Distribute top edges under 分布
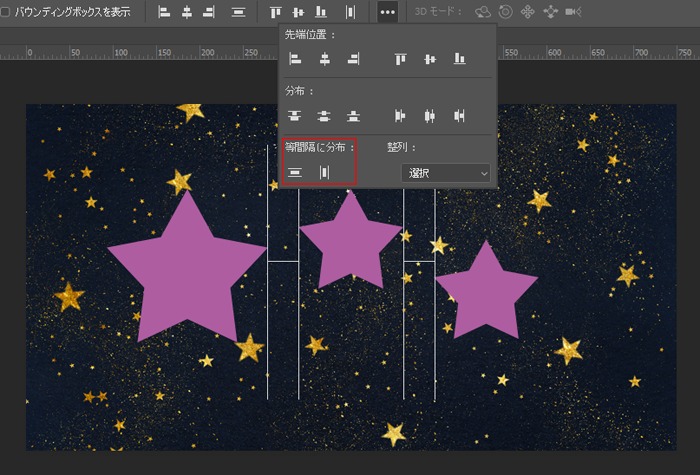 (x=294, y=116)
